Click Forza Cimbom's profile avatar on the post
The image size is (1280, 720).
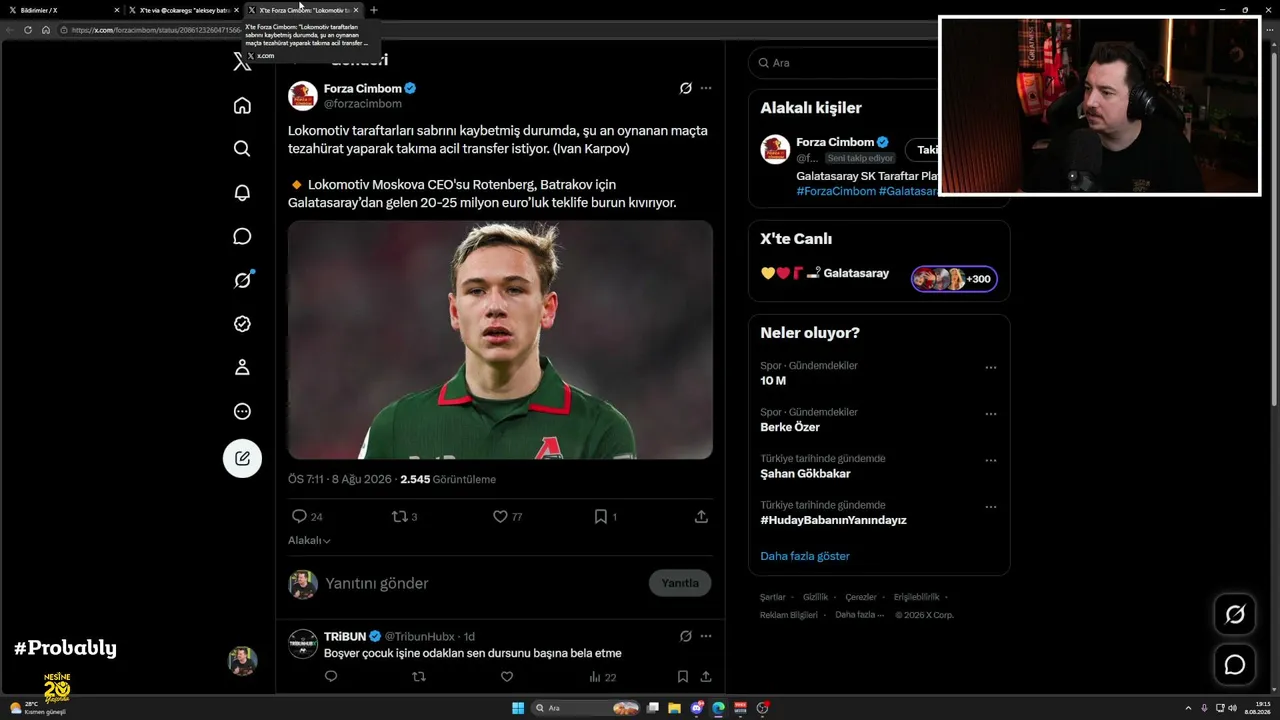coord(303,96)
